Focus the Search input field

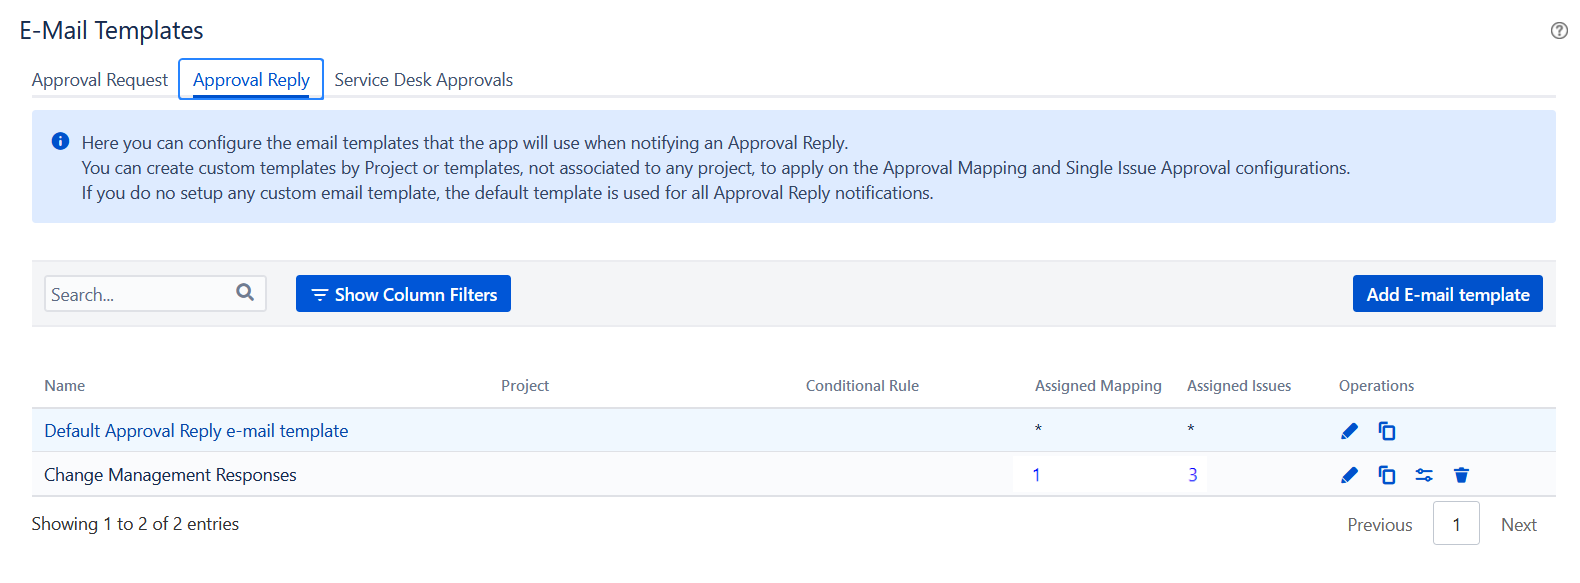pyautogui.click(x=140, y=294)
